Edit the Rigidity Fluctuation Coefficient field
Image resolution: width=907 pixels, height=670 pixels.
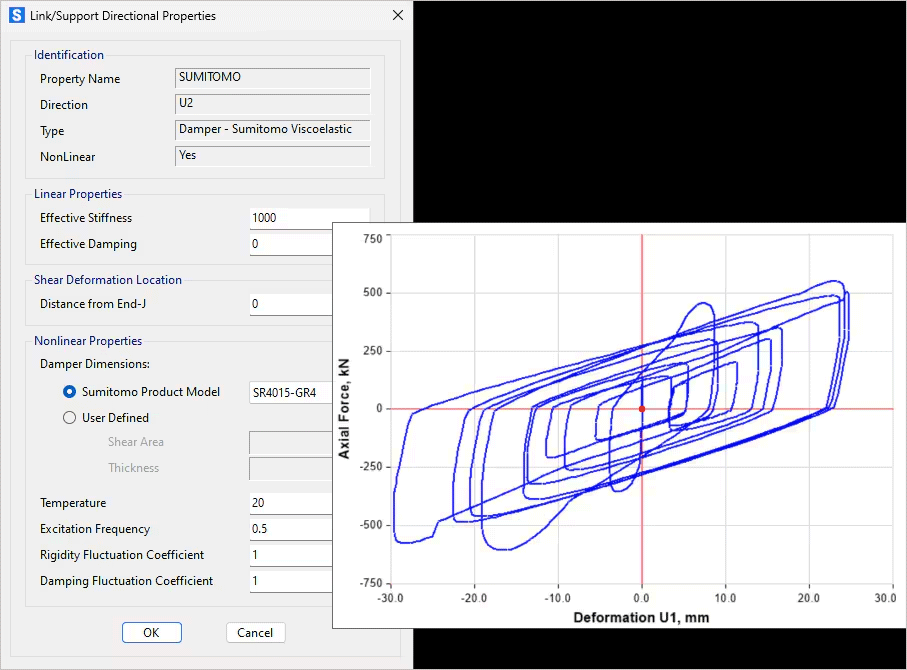pos(290,555)
